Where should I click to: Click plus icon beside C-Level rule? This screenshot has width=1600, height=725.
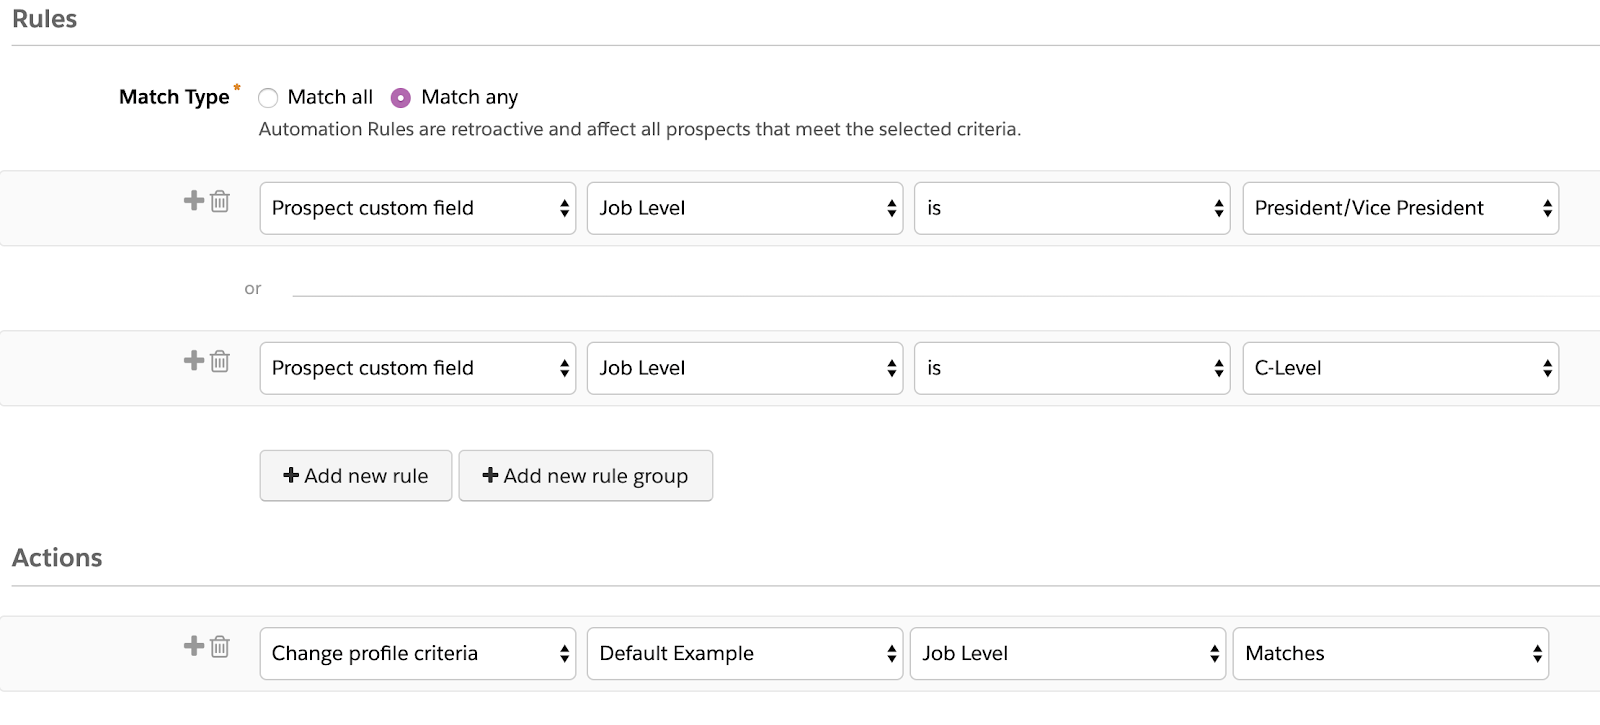[193, 361]
